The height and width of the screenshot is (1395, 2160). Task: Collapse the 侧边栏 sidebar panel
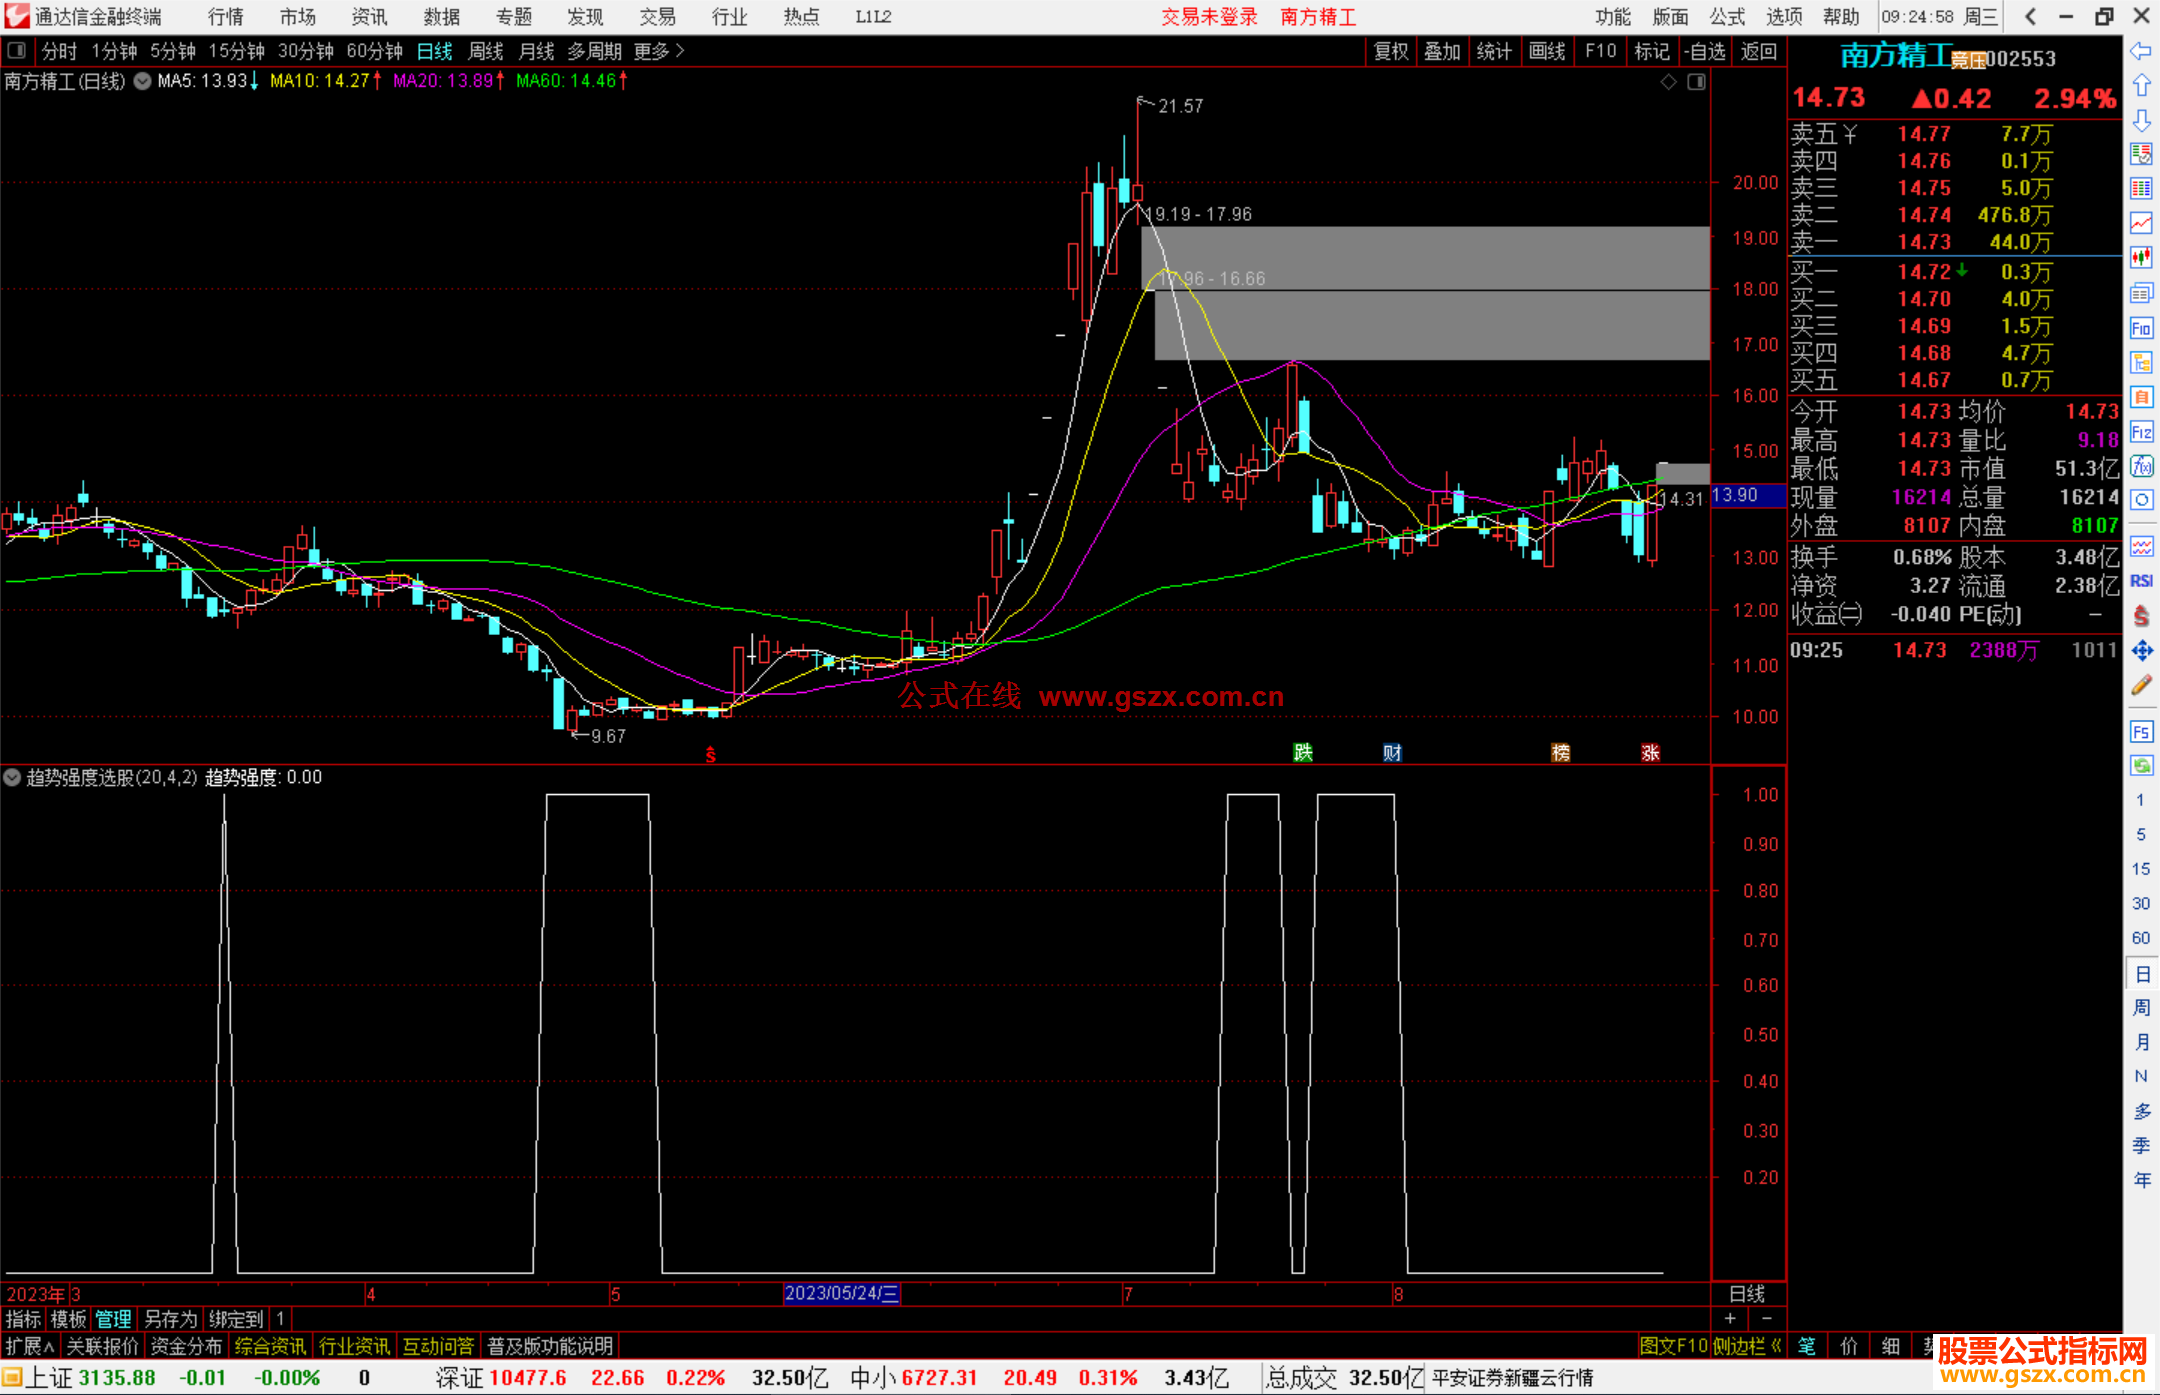[1747, 1346]
